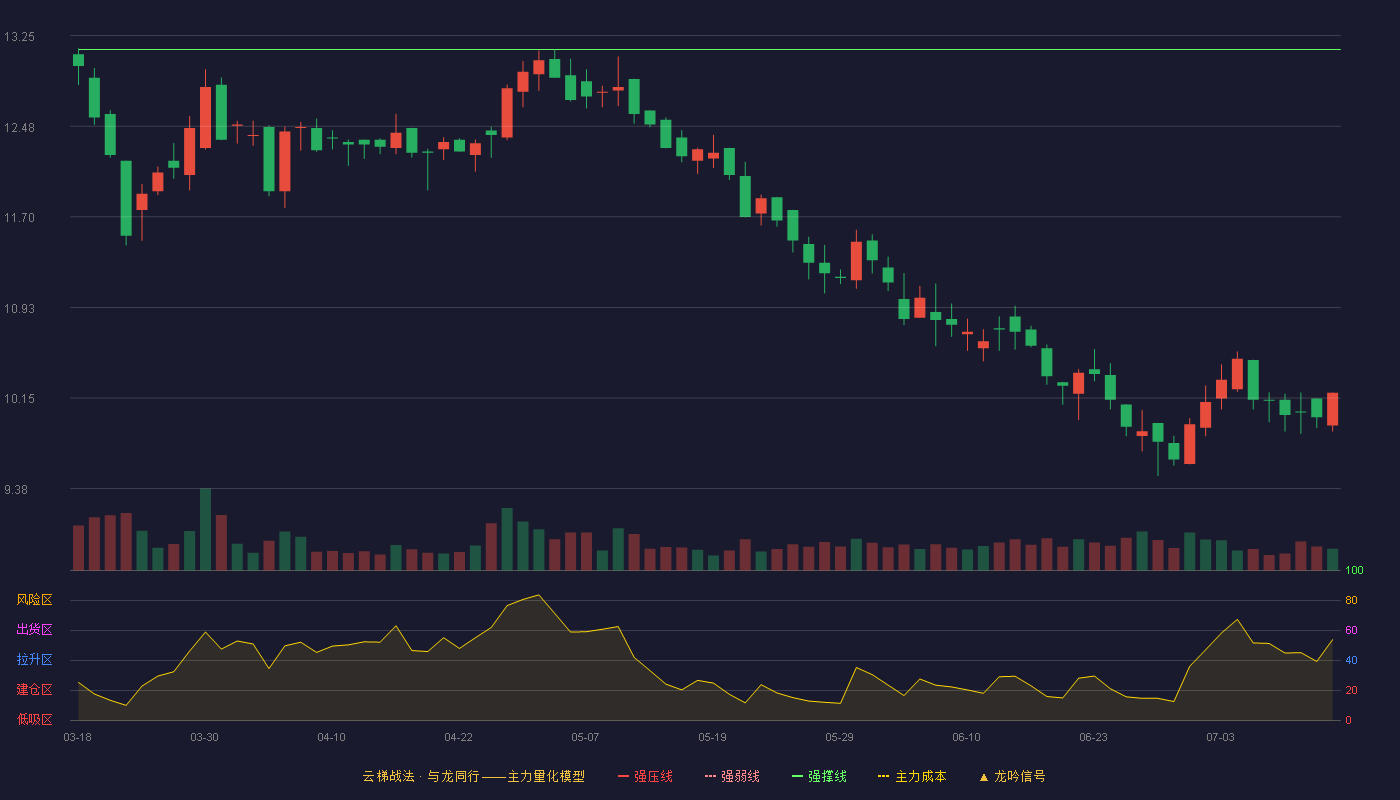The image size is (1400, 800).
Task: Click the 建仓区 zone label
Action: (x=34, y=690)
